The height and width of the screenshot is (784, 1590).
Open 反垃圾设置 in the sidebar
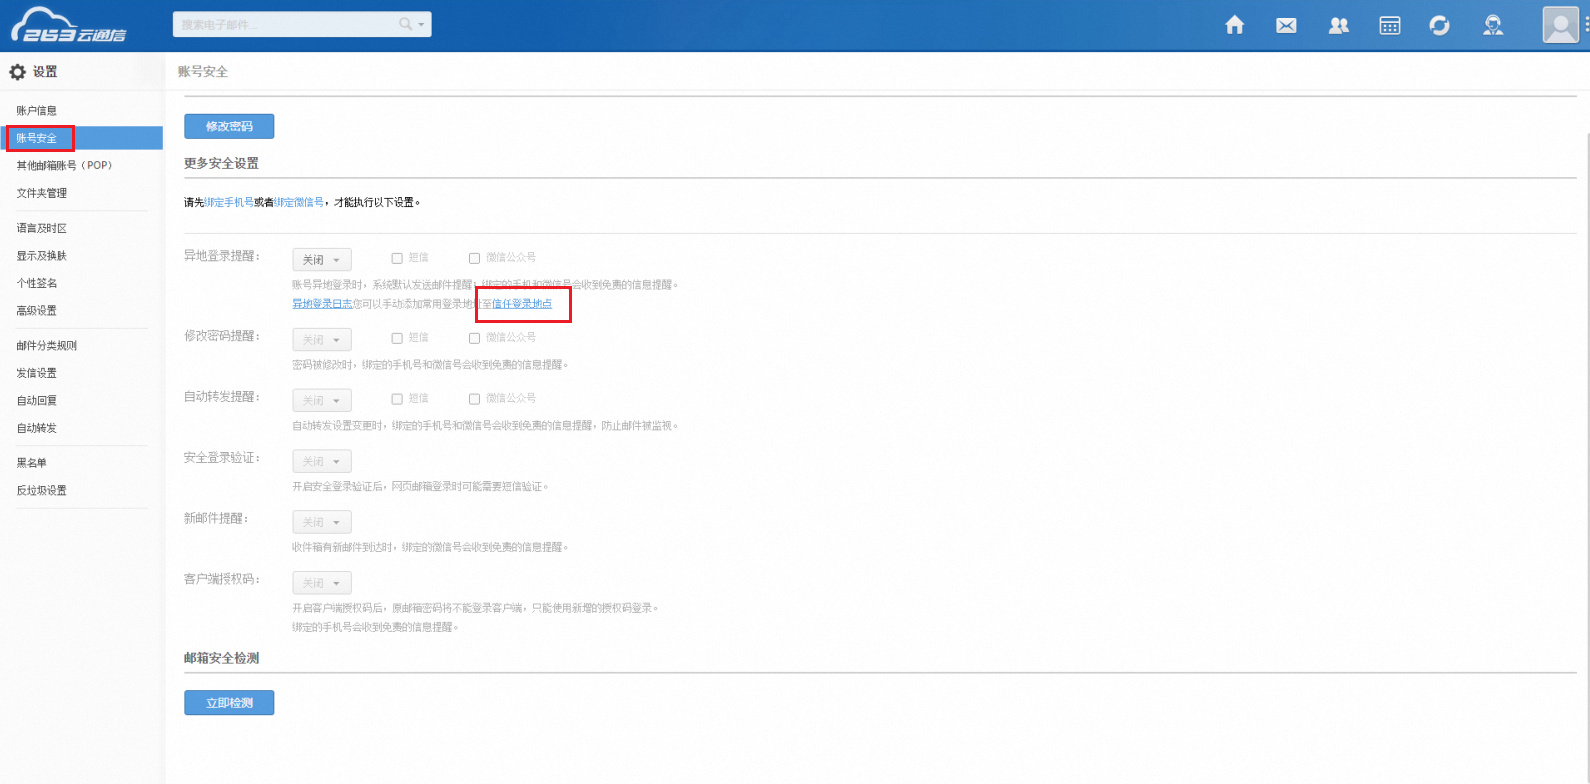(x=41, y=491)
